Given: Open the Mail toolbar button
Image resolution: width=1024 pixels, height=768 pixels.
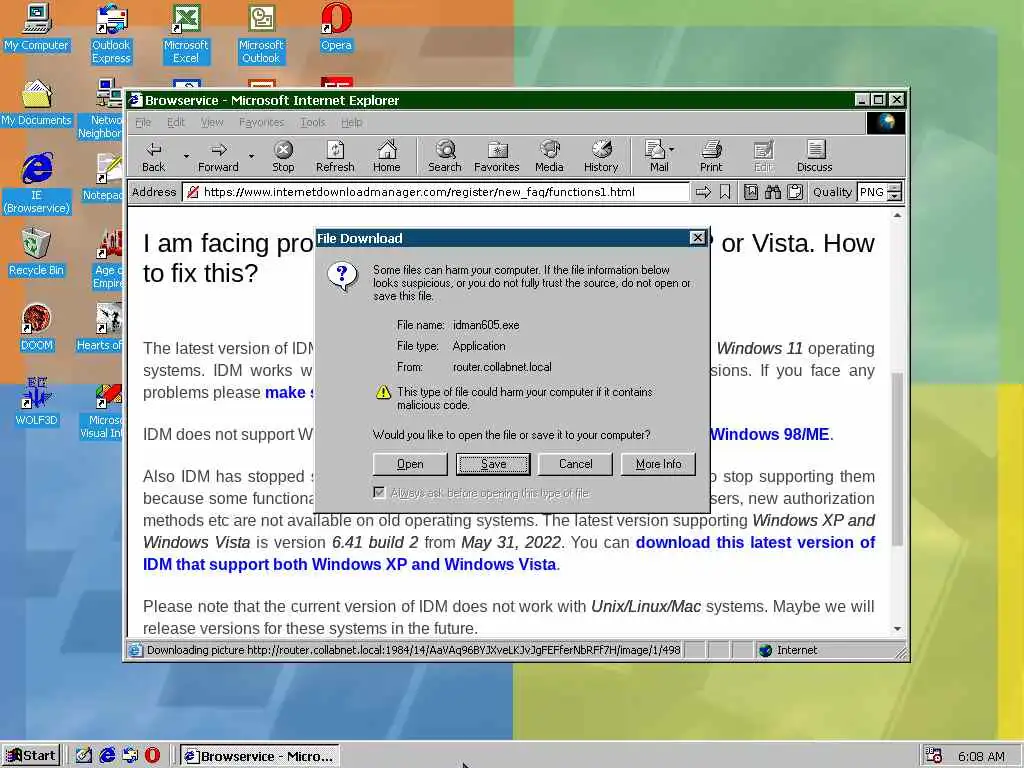Looking at the screenshot, I should click(656, 157).
